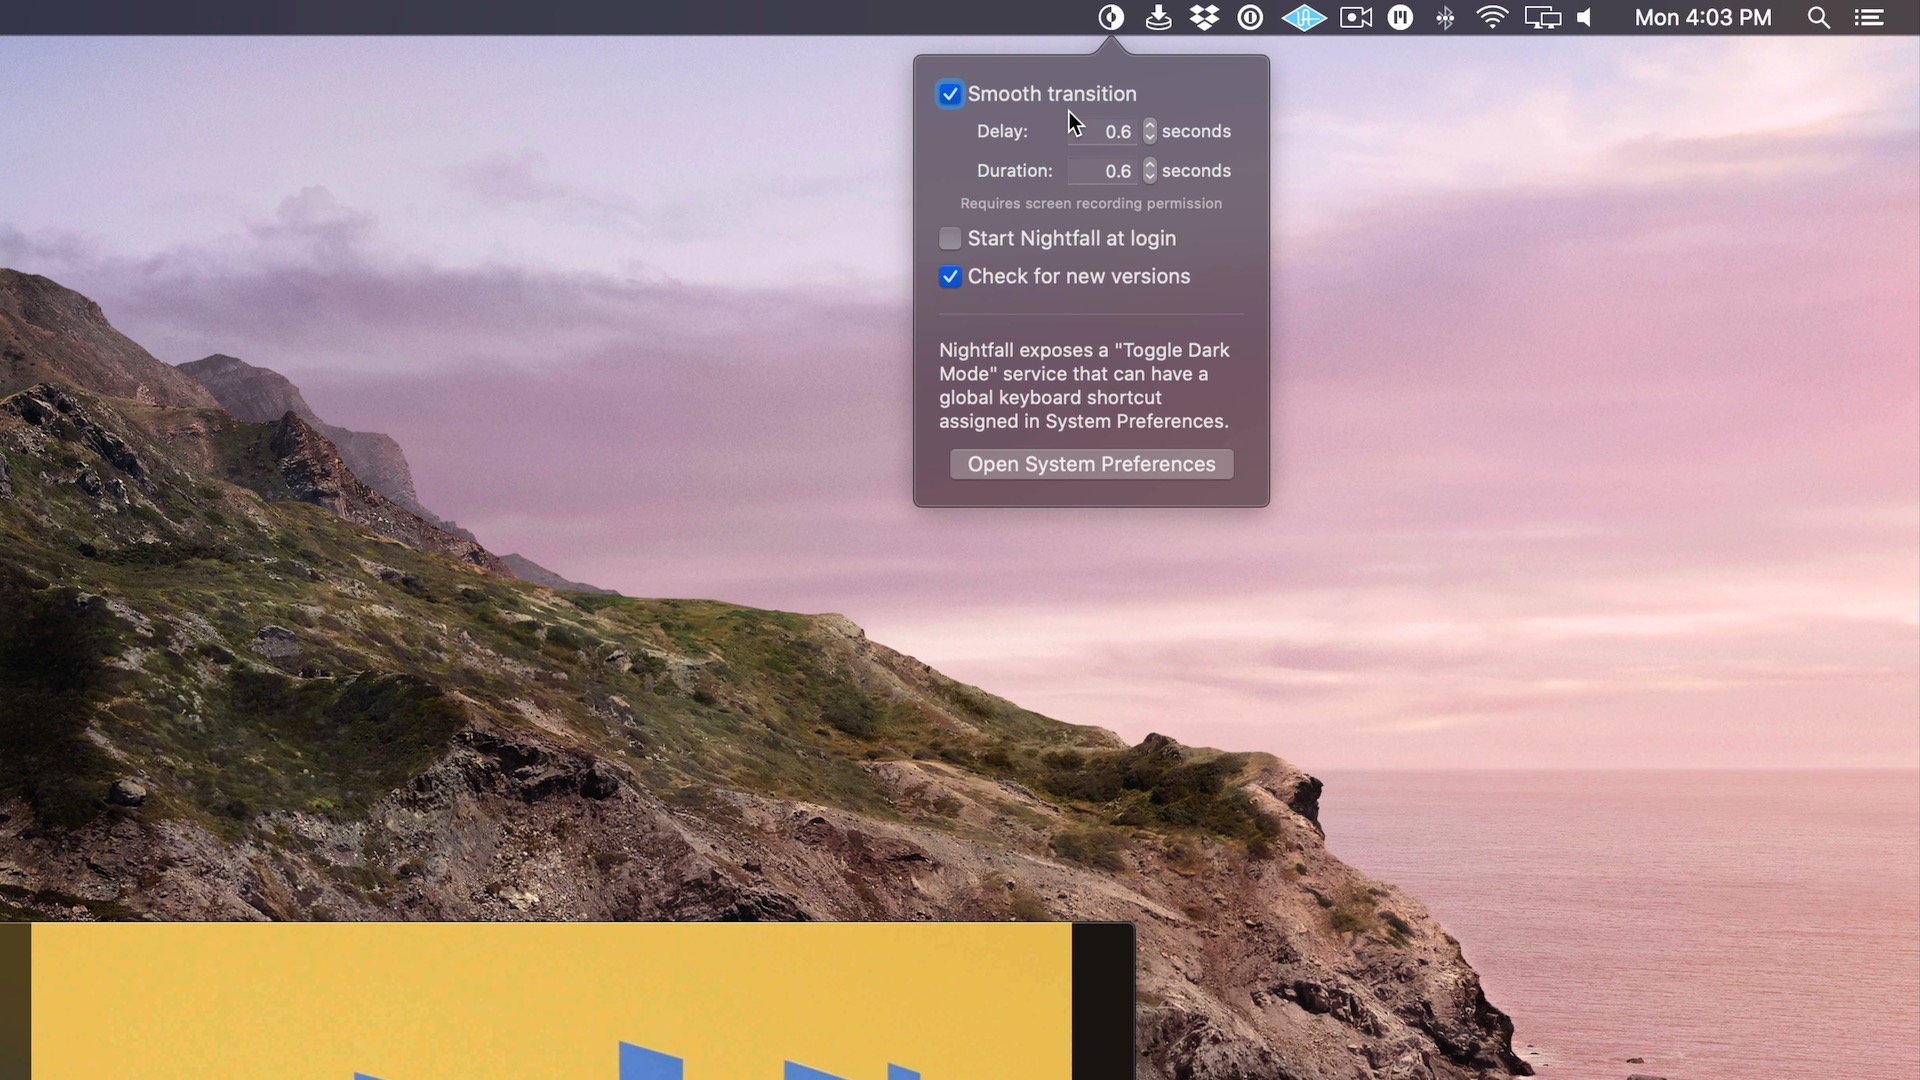
Task: Open Notification Center
Action: [1869, 17]
